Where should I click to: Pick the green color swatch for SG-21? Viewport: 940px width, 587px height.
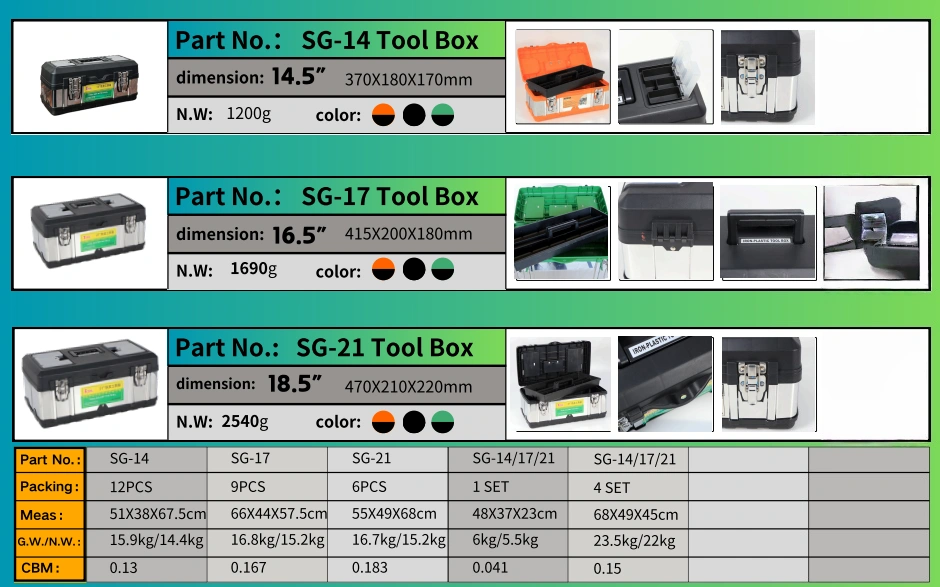pos(442,422)
